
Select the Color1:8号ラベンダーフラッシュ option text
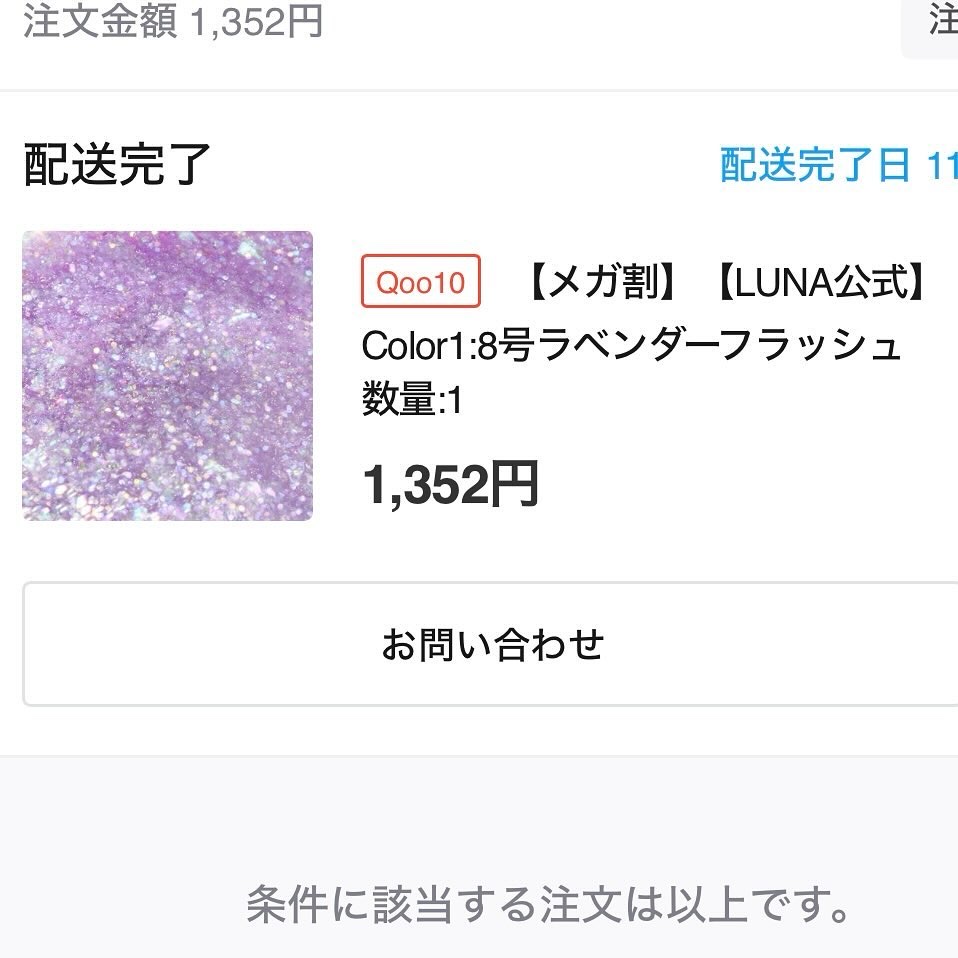pos(631,346)
